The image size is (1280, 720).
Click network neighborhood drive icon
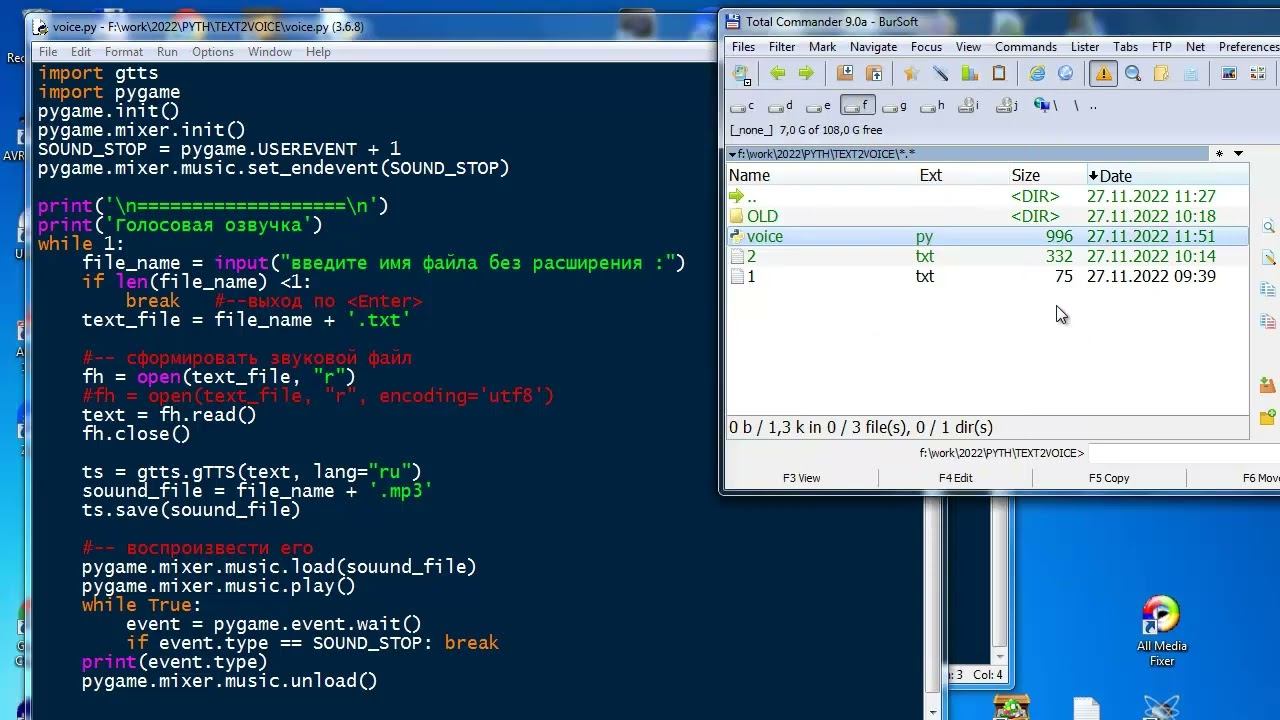(1043, 105)
